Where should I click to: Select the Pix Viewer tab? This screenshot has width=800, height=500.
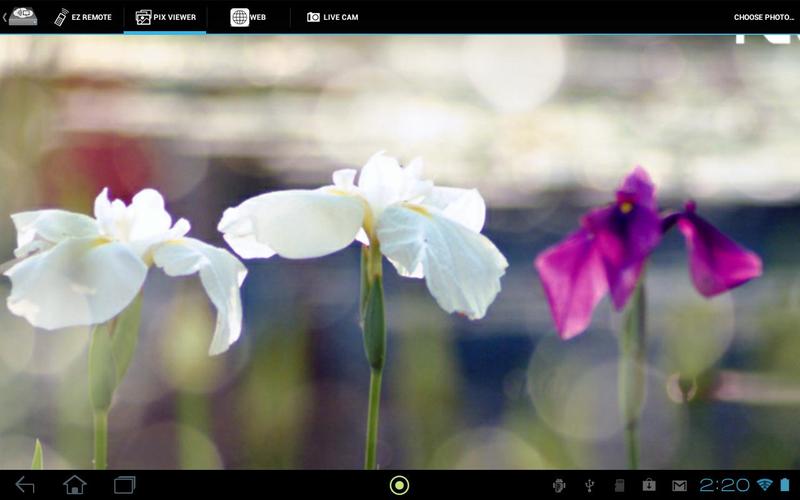tap(165, 17)
